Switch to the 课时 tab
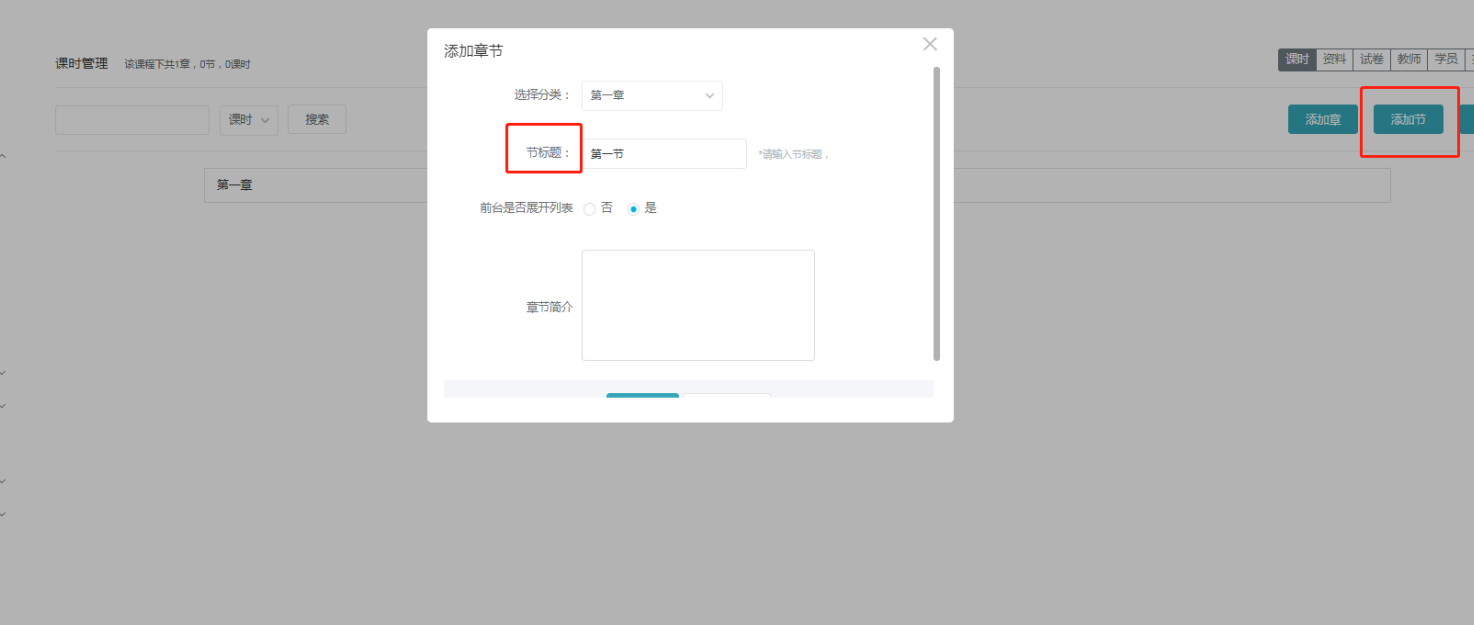 click(x=1297, y=60)
